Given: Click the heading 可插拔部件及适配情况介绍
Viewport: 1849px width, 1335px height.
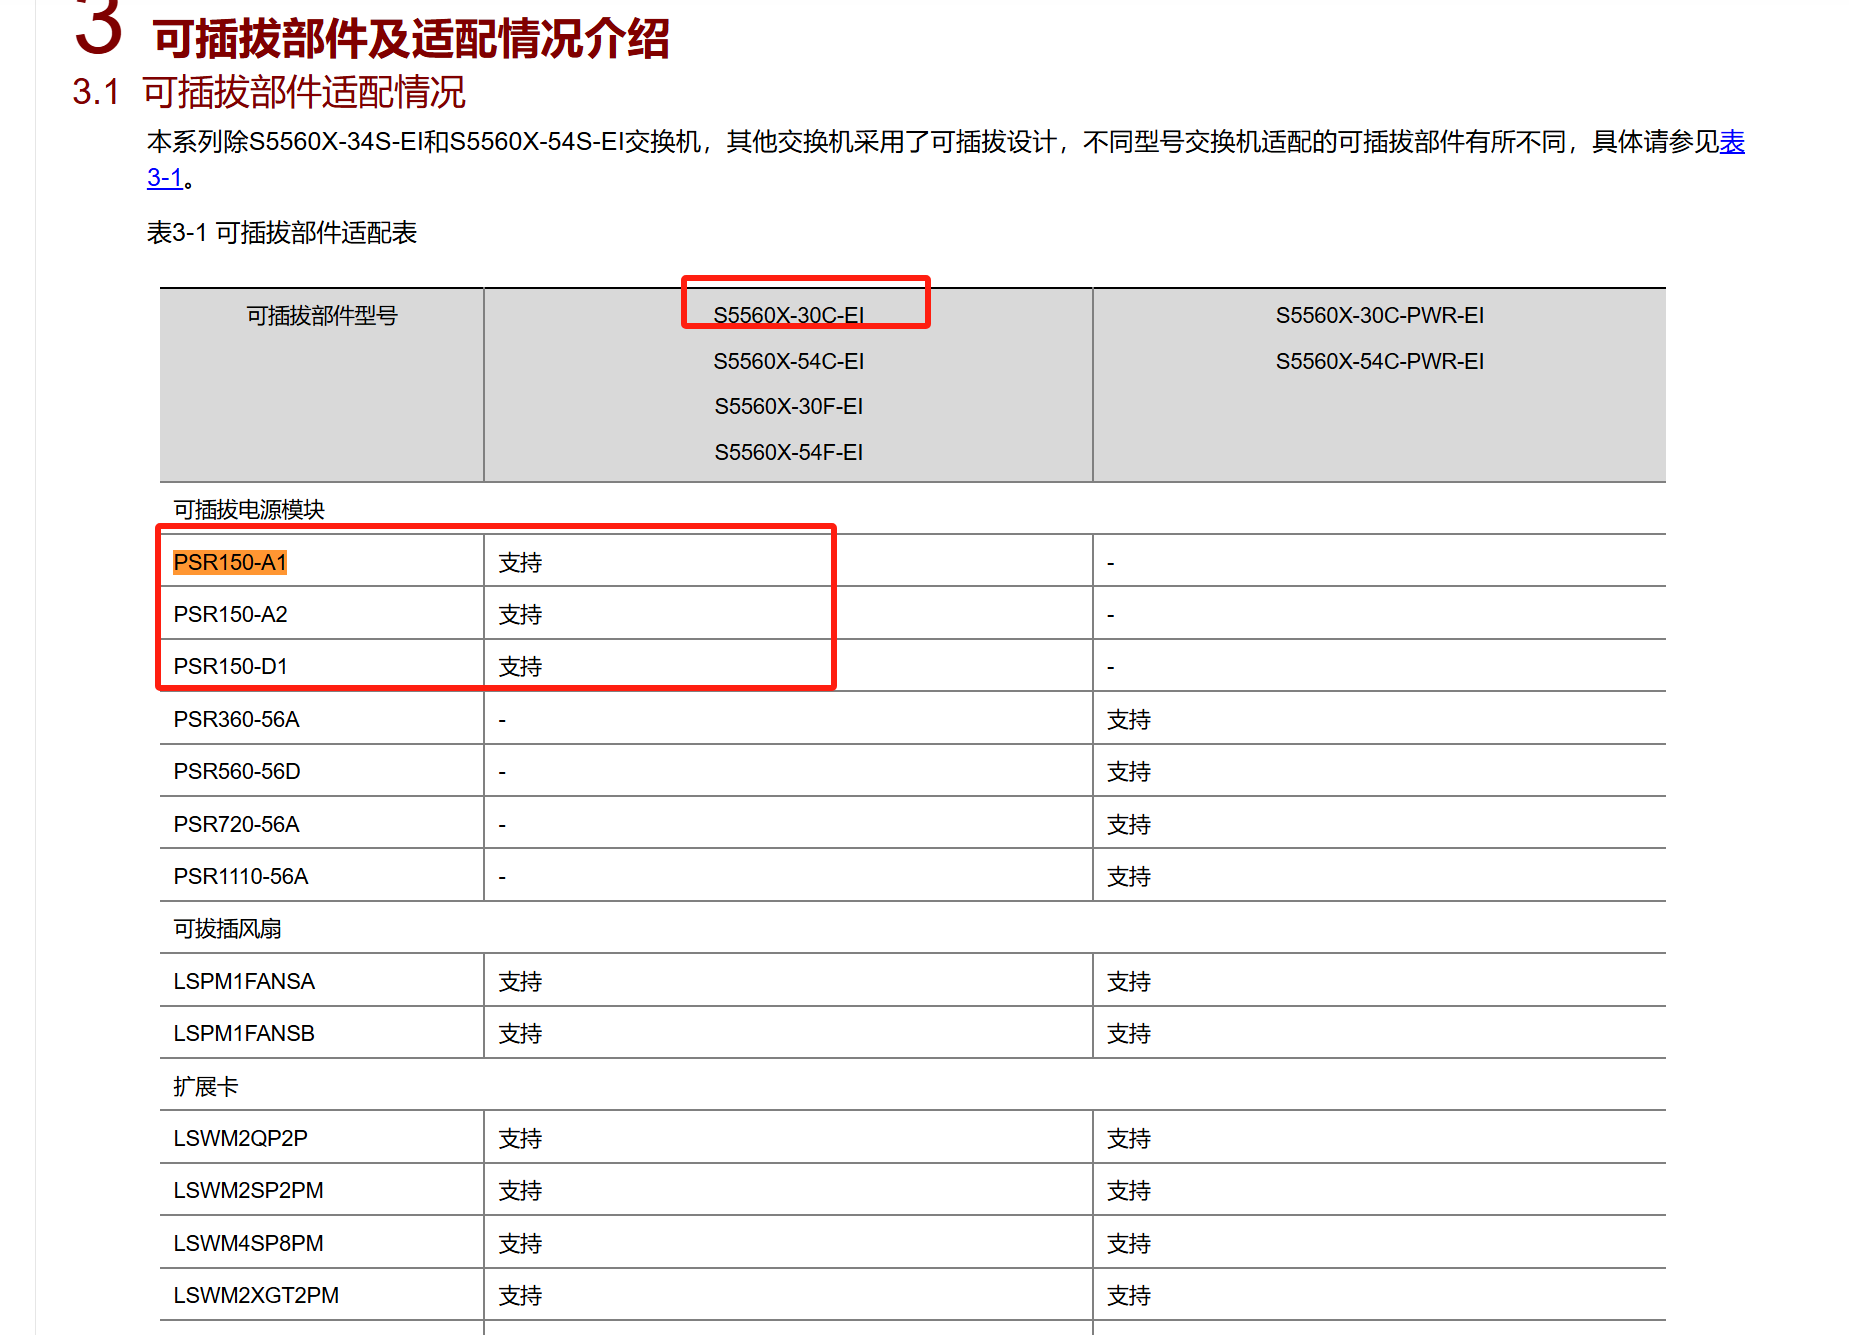Looking at the screenshot, I should point(411,39).
